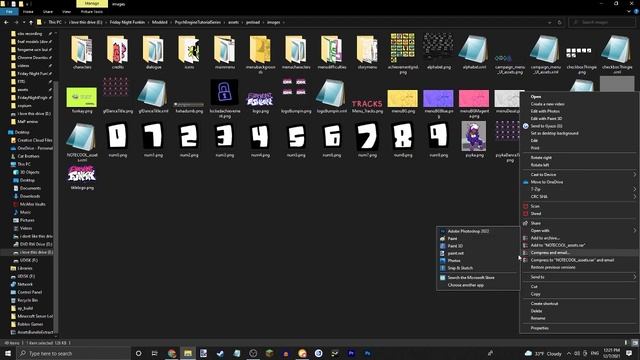Choose Delete in the context menu

coord(536,311)
